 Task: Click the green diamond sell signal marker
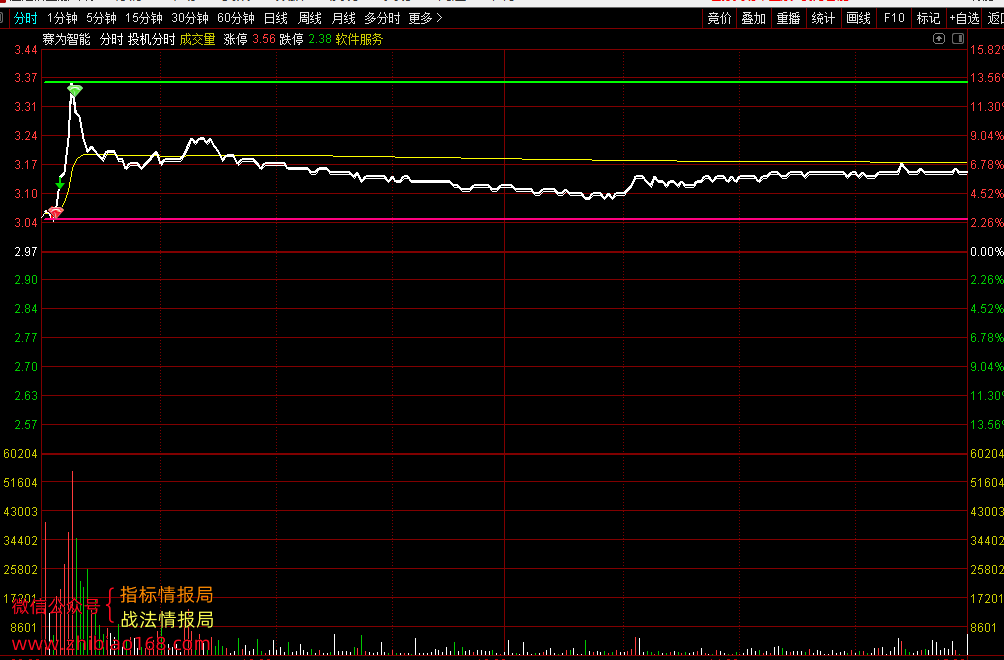75,91
